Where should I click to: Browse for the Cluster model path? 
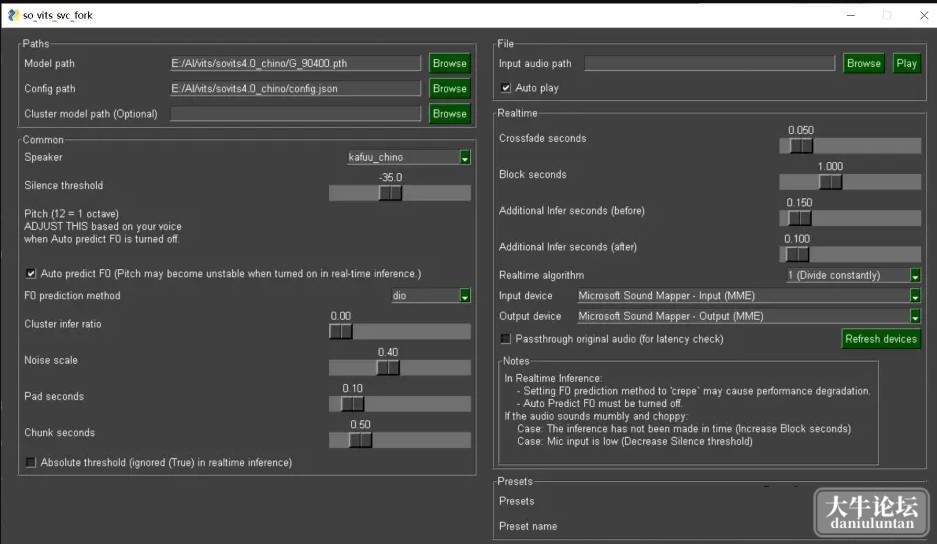[x=449, y=114]
